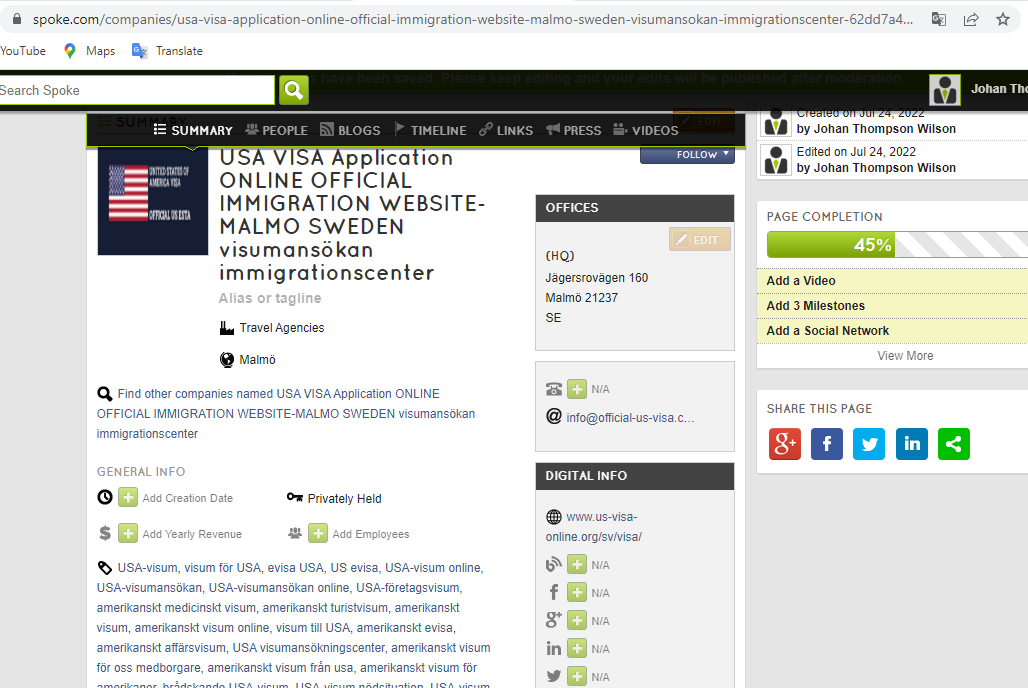Switch to the TIMELINE tab
The width and height of the screenshot is (1028, 688).
(431, 130)
